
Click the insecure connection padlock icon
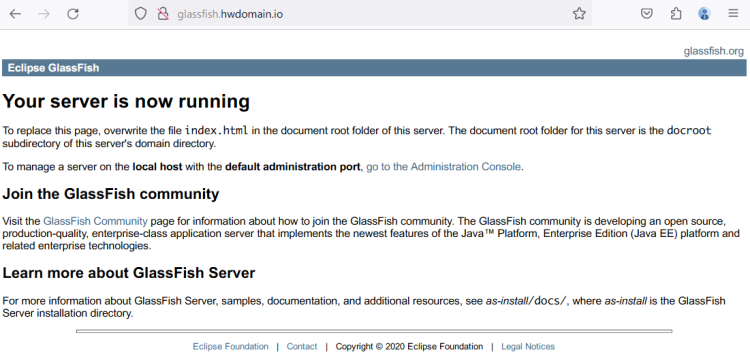(163, 14)
